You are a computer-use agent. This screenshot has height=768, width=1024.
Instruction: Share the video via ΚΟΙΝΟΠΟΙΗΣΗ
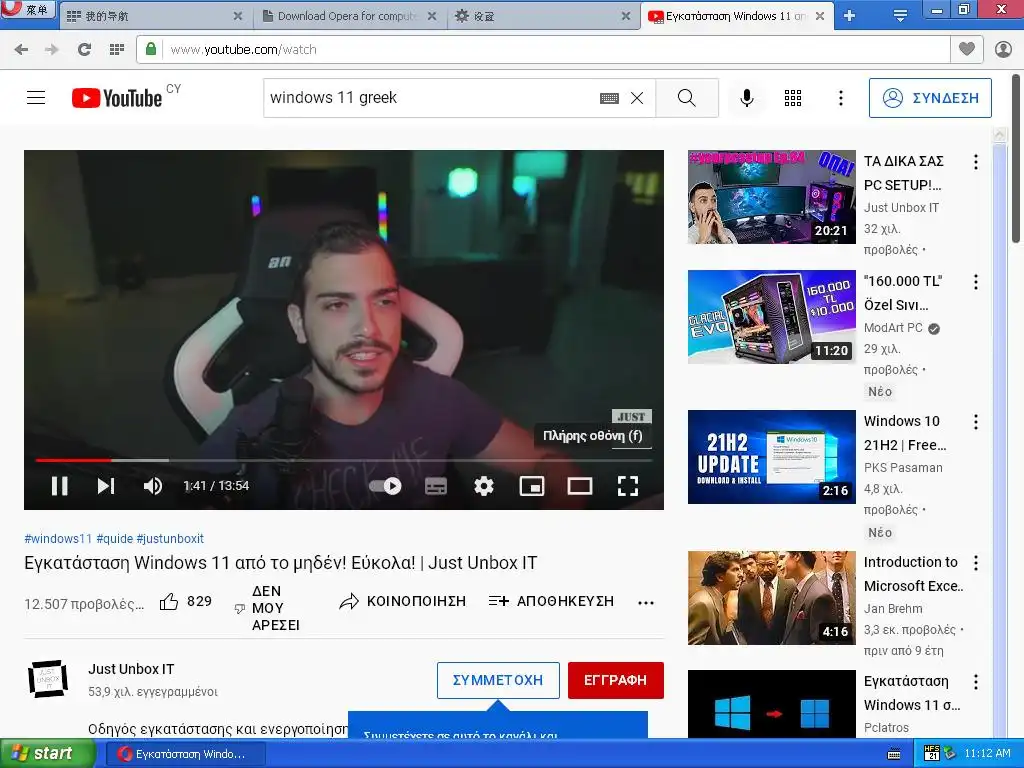point(403,601)
